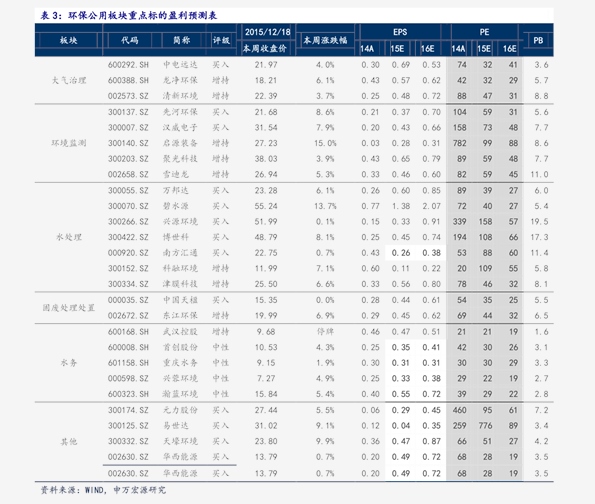Click stock code 000035.SZ
The height and width of the screenshot is (504, 595).
click(128, 300)
